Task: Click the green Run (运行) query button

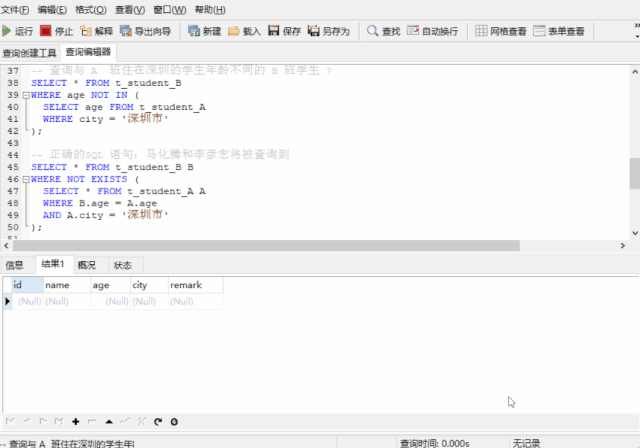Action: [x=17, y=31]
